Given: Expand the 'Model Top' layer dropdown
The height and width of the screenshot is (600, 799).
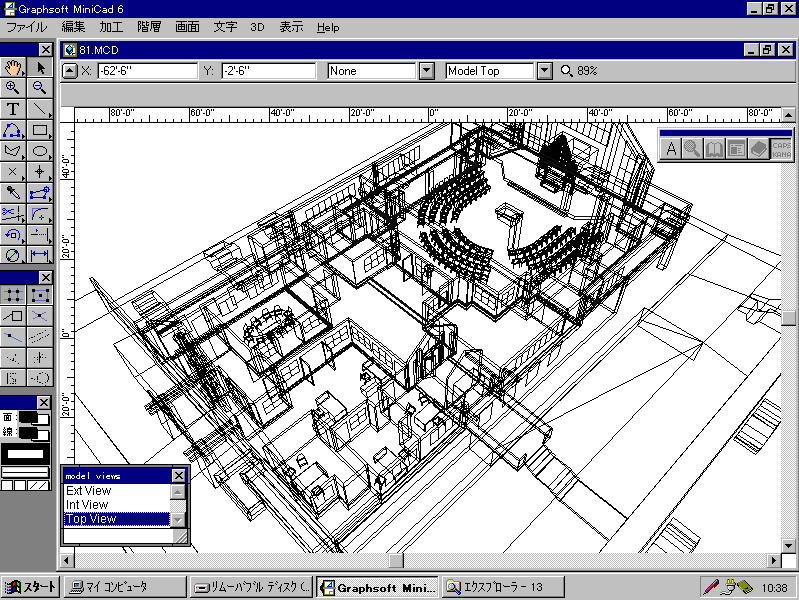Looking at the screenshot, I should point(544,71).
